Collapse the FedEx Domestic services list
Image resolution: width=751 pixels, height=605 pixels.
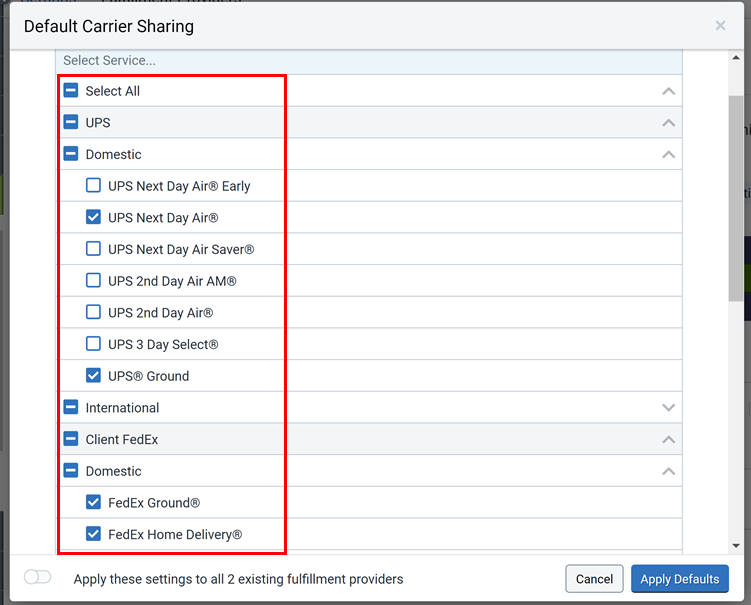tap(668, 471)
